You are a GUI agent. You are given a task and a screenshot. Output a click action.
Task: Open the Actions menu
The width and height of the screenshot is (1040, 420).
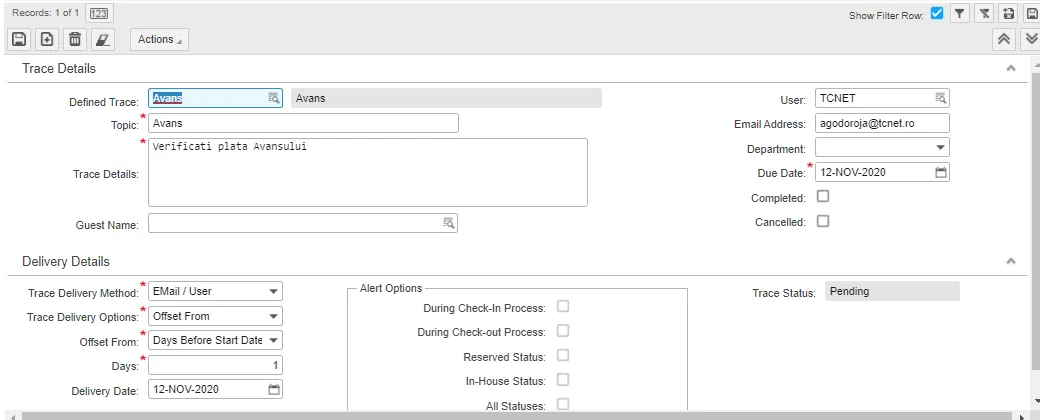(x=159, y=39)
